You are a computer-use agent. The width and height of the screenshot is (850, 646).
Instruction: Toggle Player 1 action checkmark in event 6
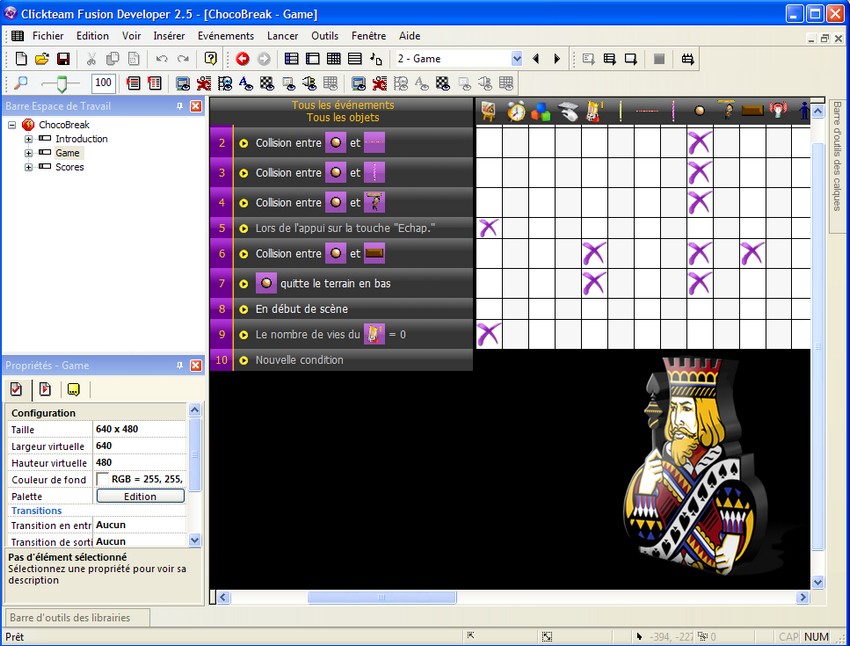595,253
